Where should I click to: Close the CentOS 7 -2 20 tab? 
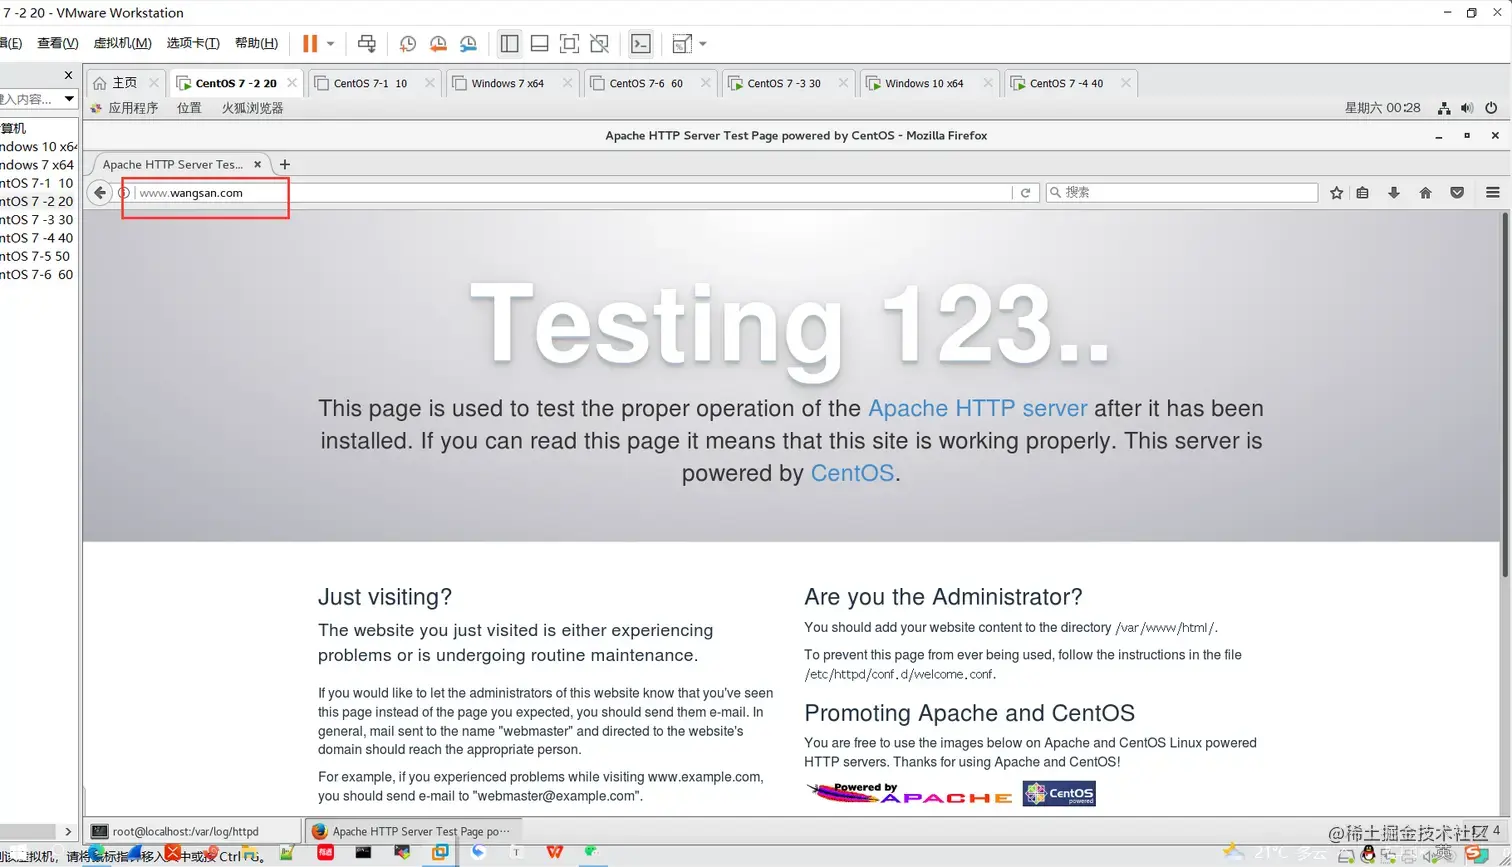coord(291,83)
